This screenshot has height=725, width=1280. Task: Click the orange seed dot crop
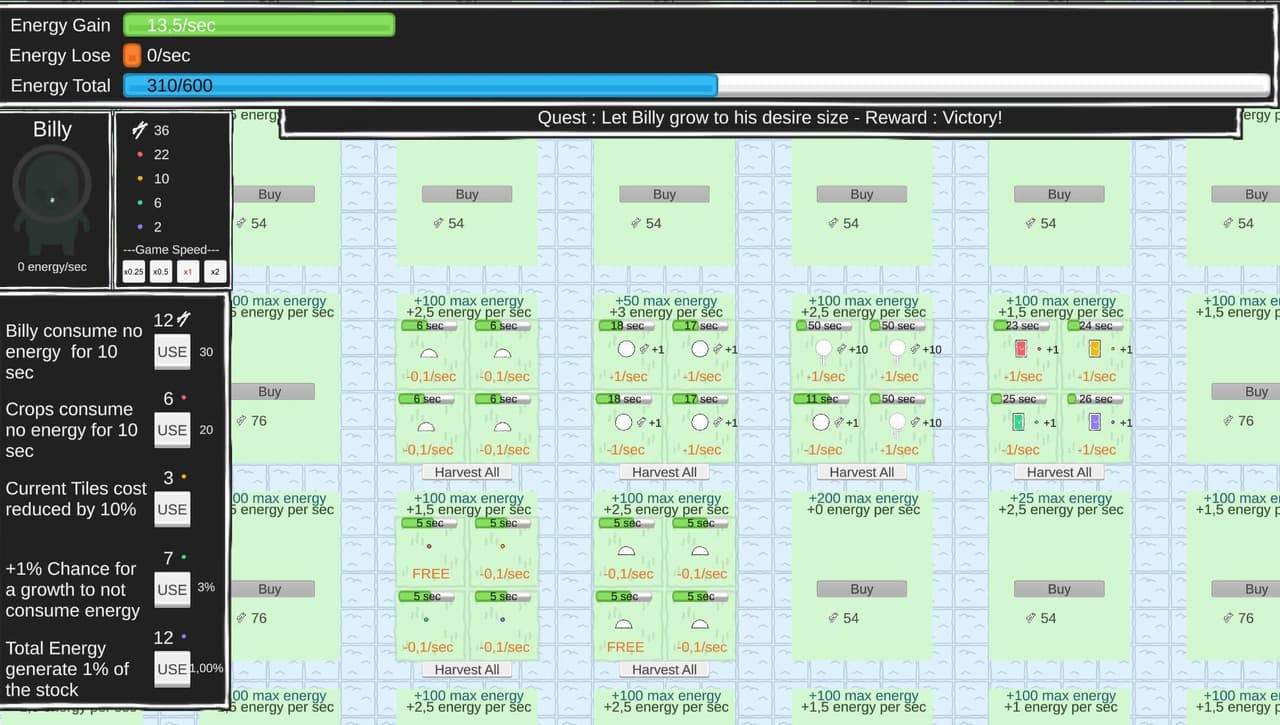coord(502,546)
